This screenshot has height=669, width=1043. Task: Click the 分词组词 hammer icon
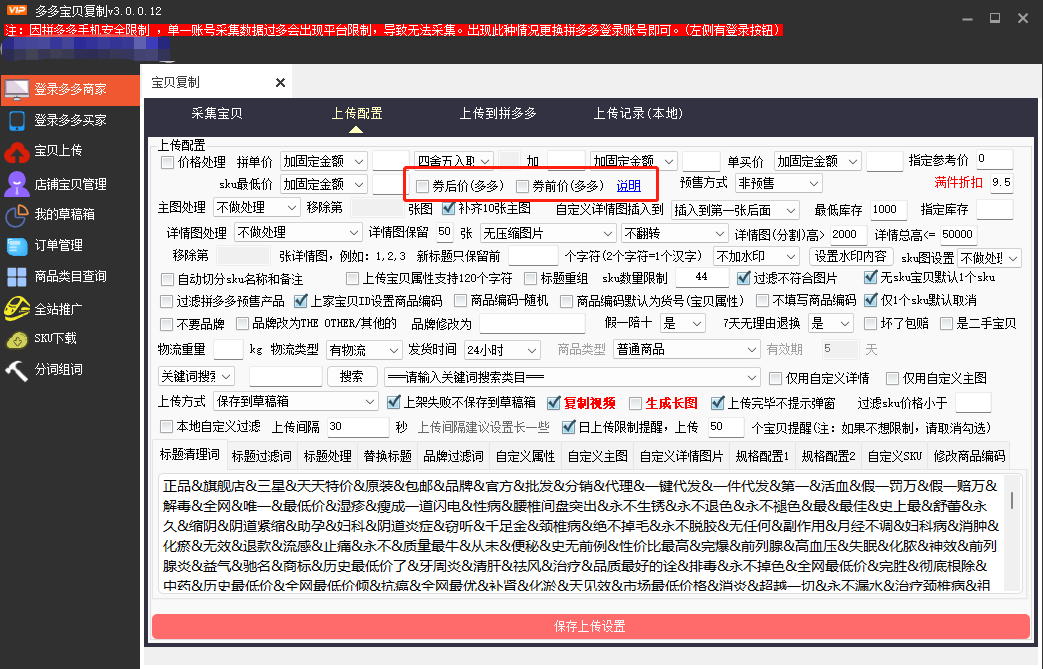[17, 370]
